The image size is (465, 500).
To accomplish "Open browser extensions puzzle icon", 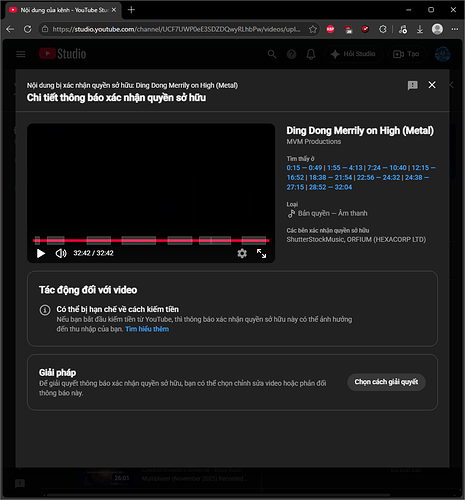I will tap(383, 29).
